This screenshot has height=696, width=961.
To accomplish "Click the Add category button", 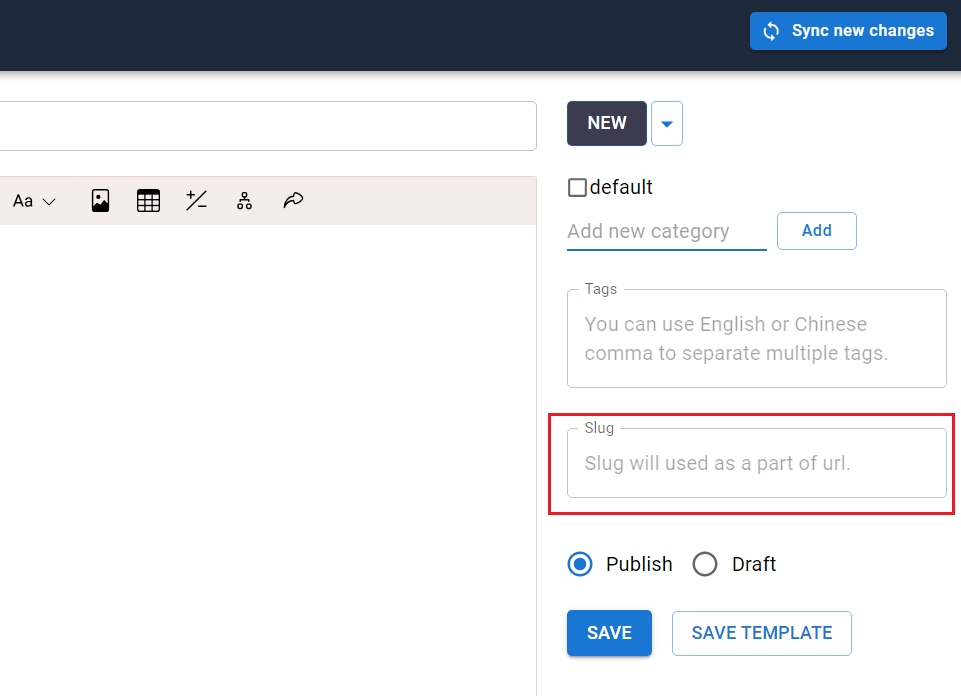I will [816, 231].
